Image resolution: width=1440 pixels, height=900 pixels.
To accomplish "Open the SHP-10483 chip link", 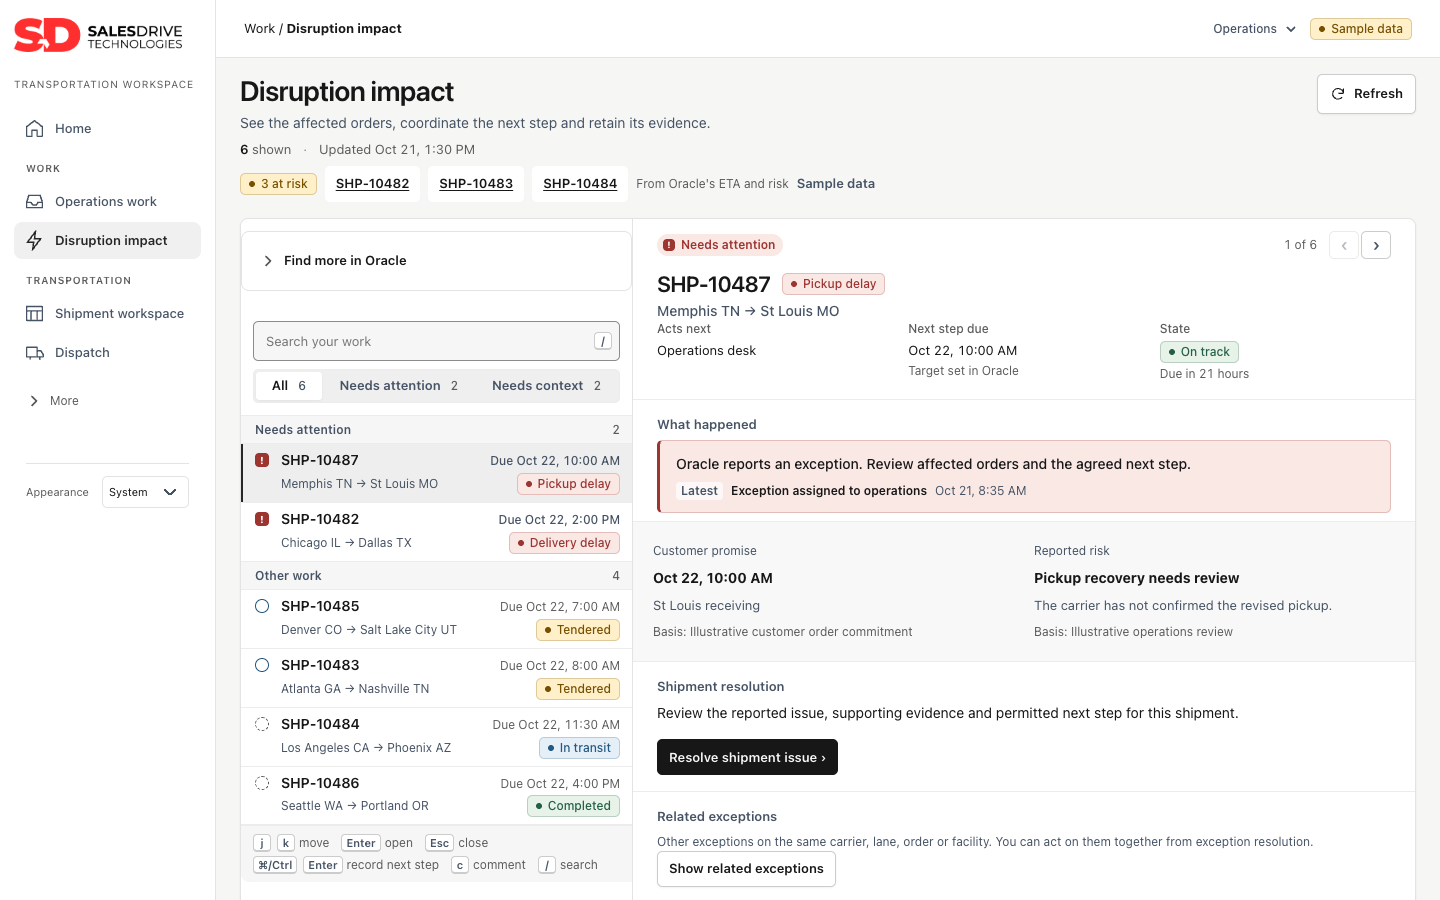I will pos(476,184).
